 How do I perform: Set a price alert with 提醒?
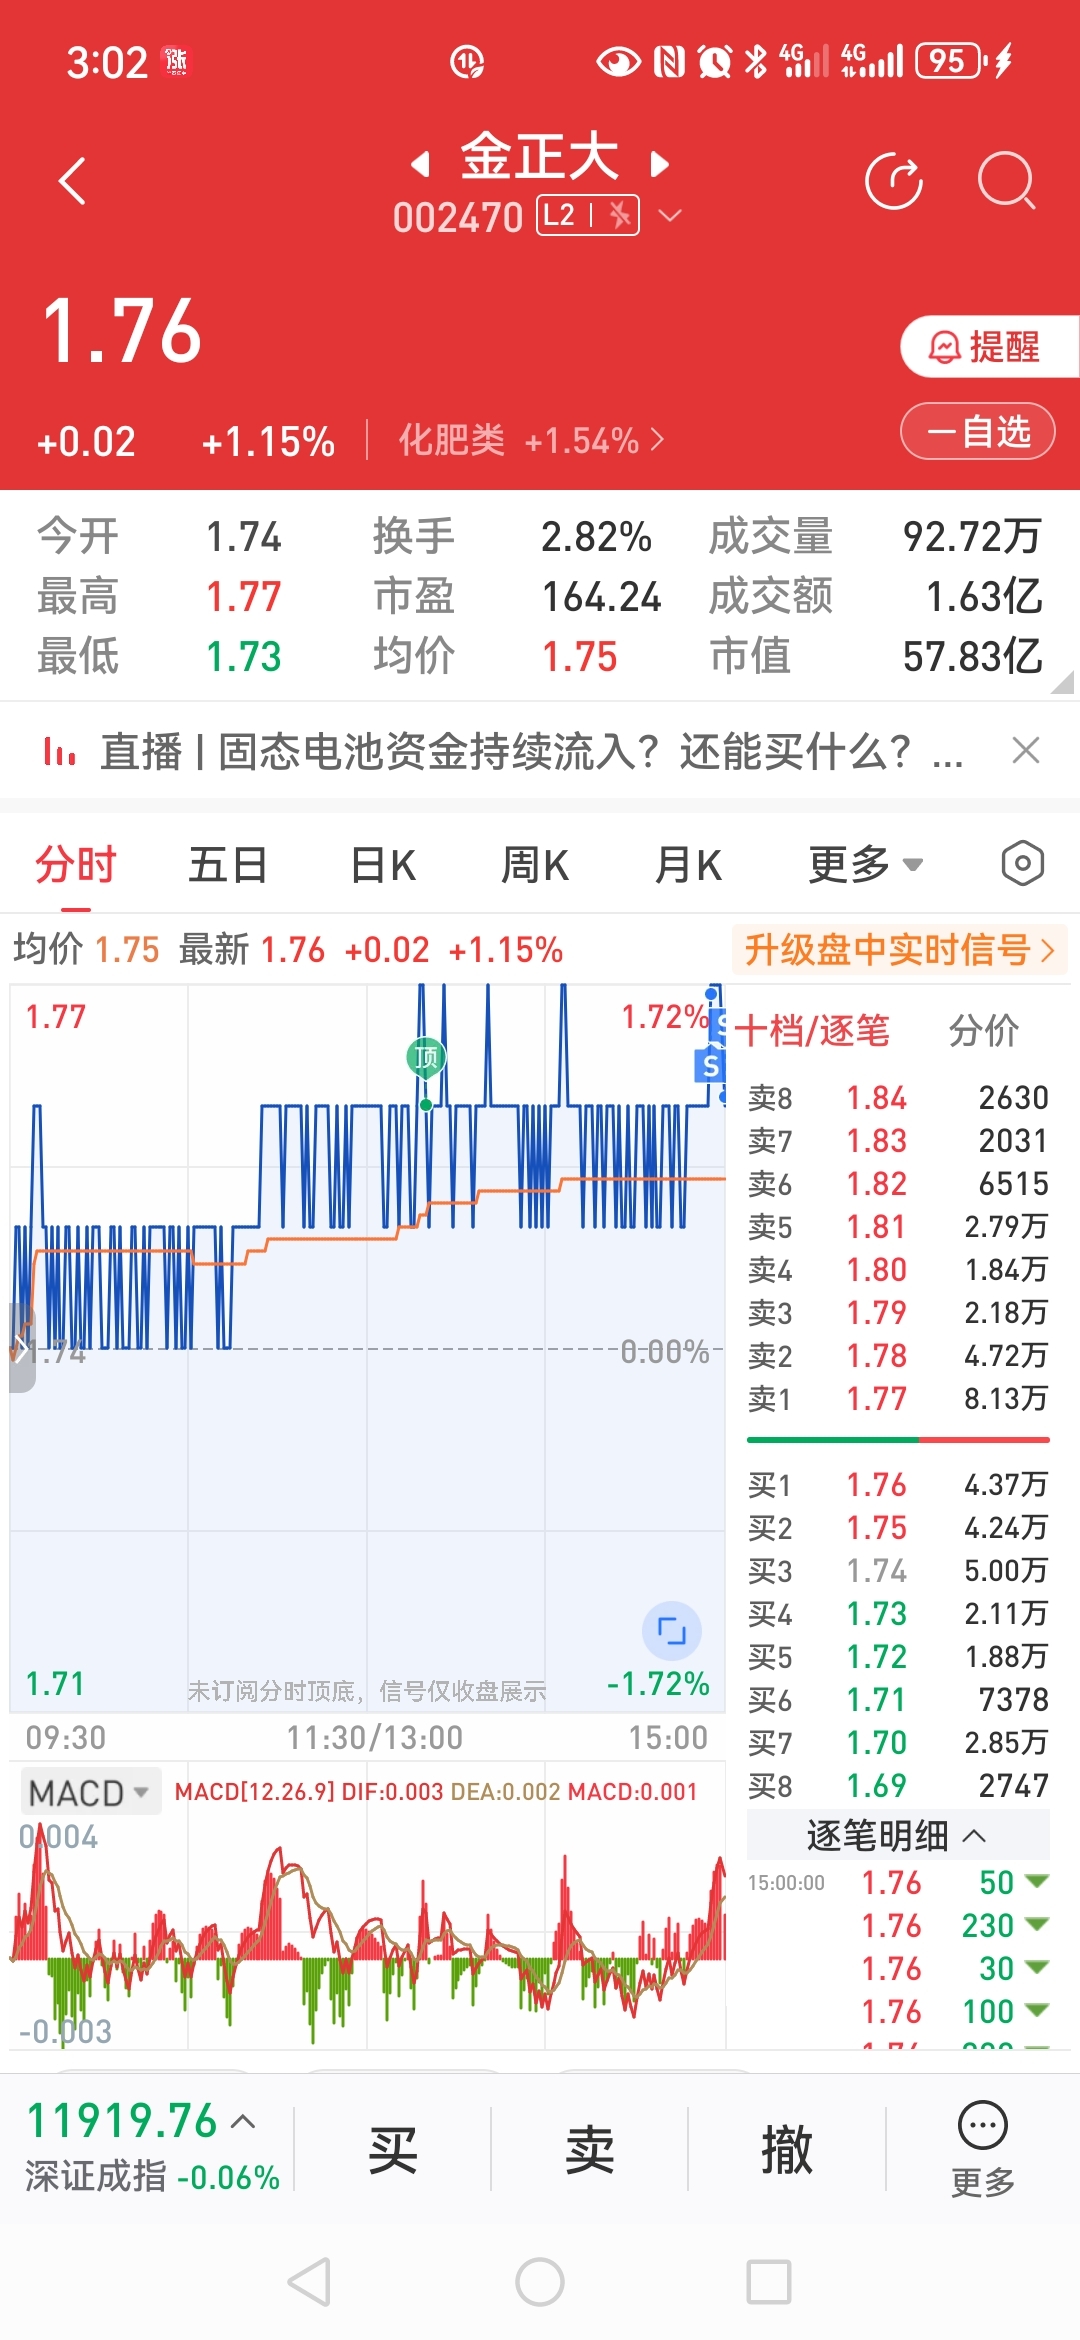coord(988,347)
